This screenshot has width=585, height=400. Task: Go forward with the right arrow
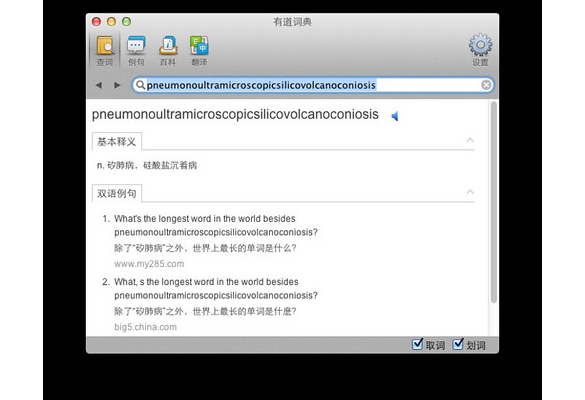[117, 85]
